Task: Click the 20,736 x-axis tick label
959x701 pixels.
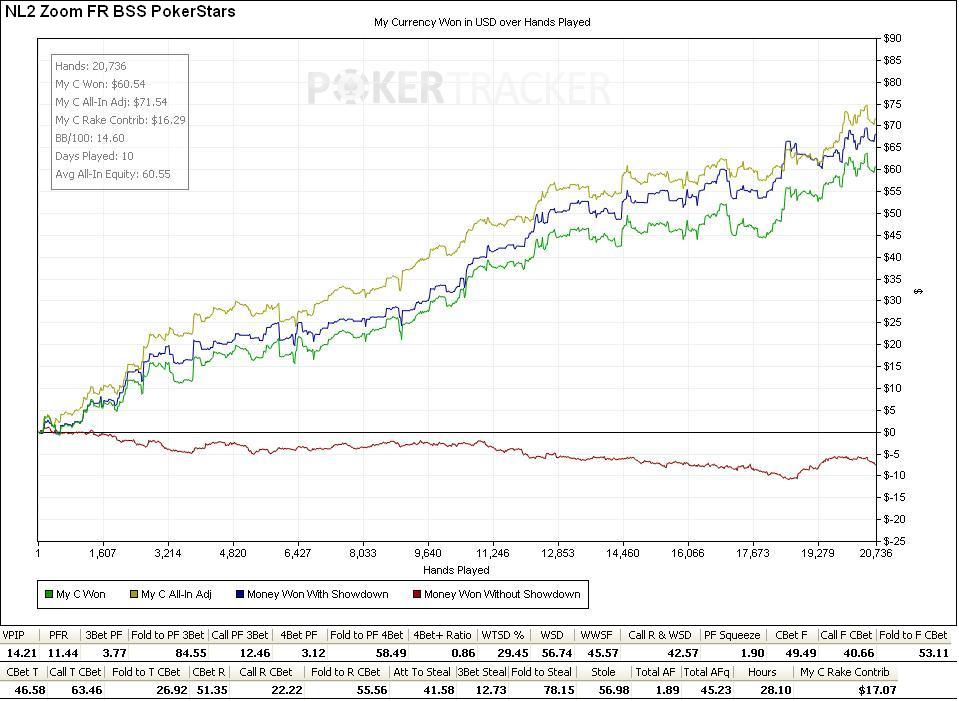Action: pos(875,553)
